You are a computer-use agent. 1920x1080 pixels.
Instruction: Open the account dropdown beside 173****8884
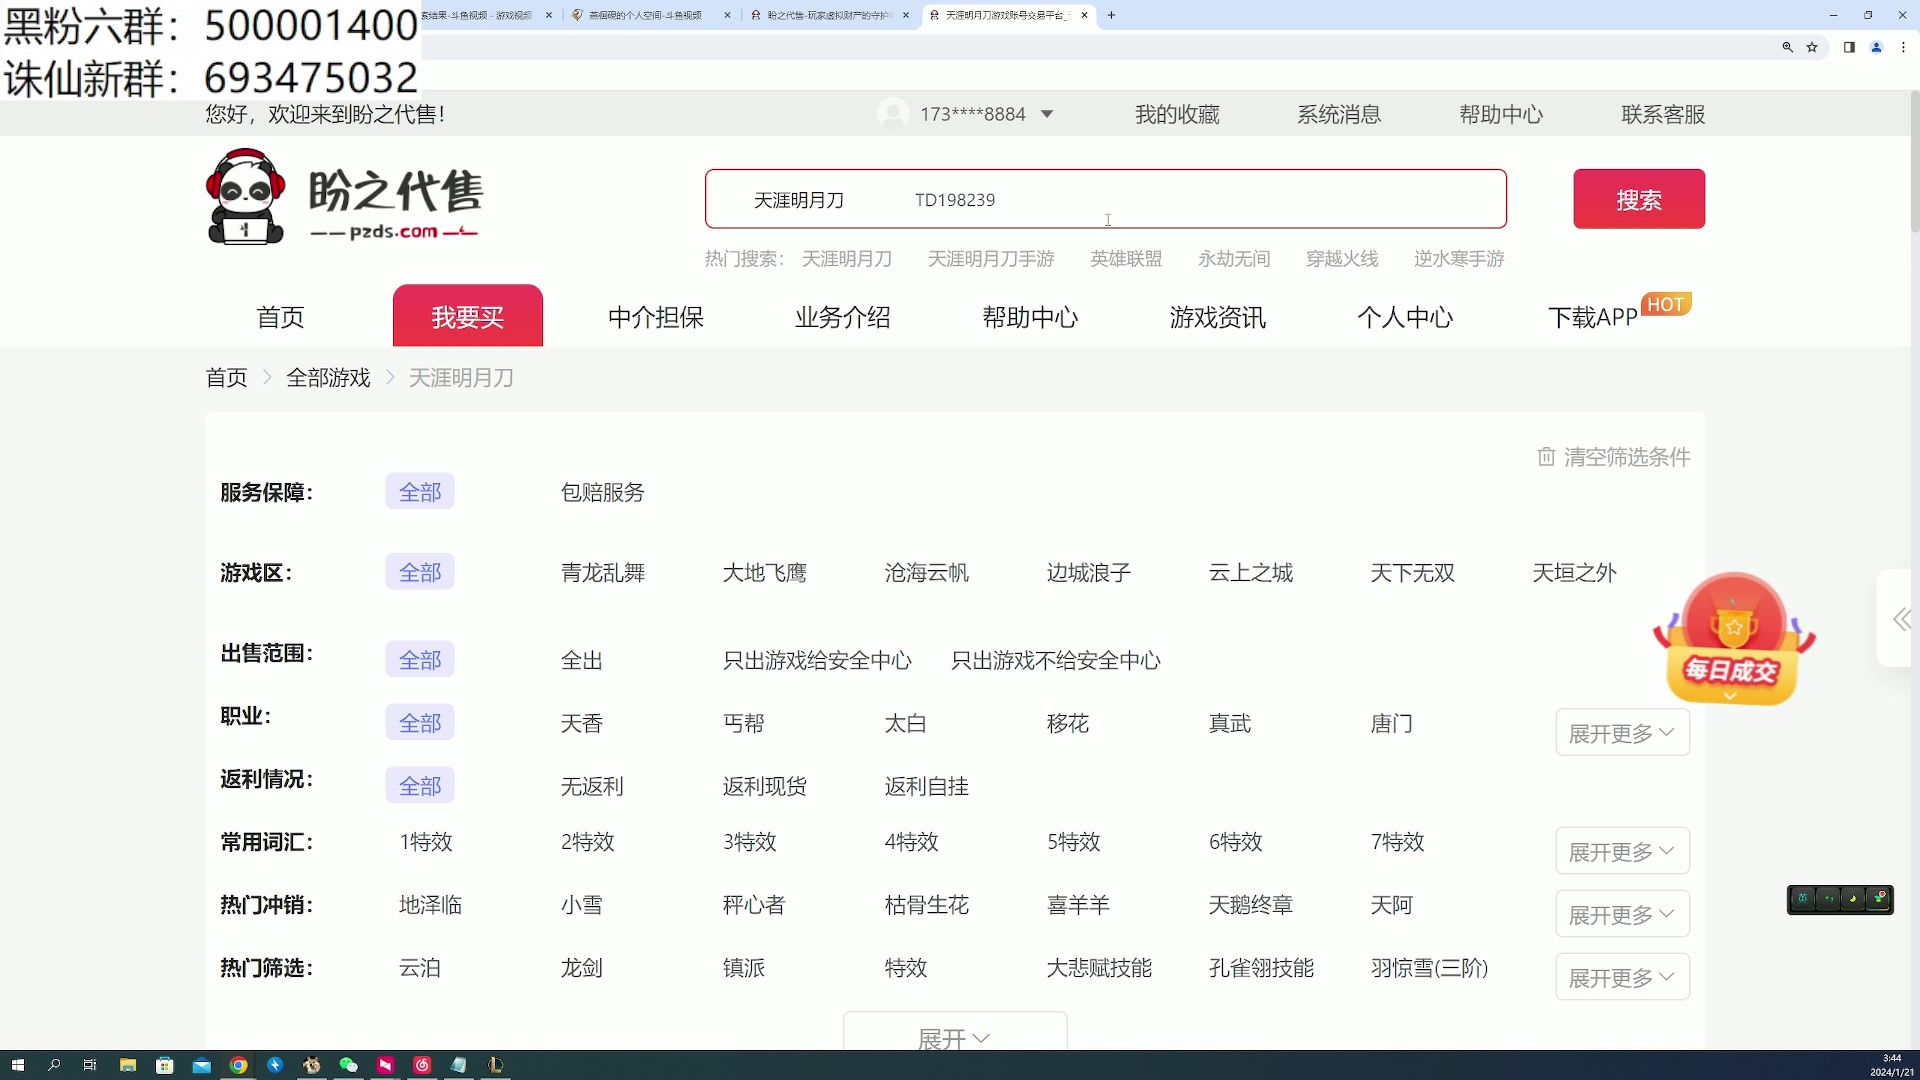point(1047,114)
